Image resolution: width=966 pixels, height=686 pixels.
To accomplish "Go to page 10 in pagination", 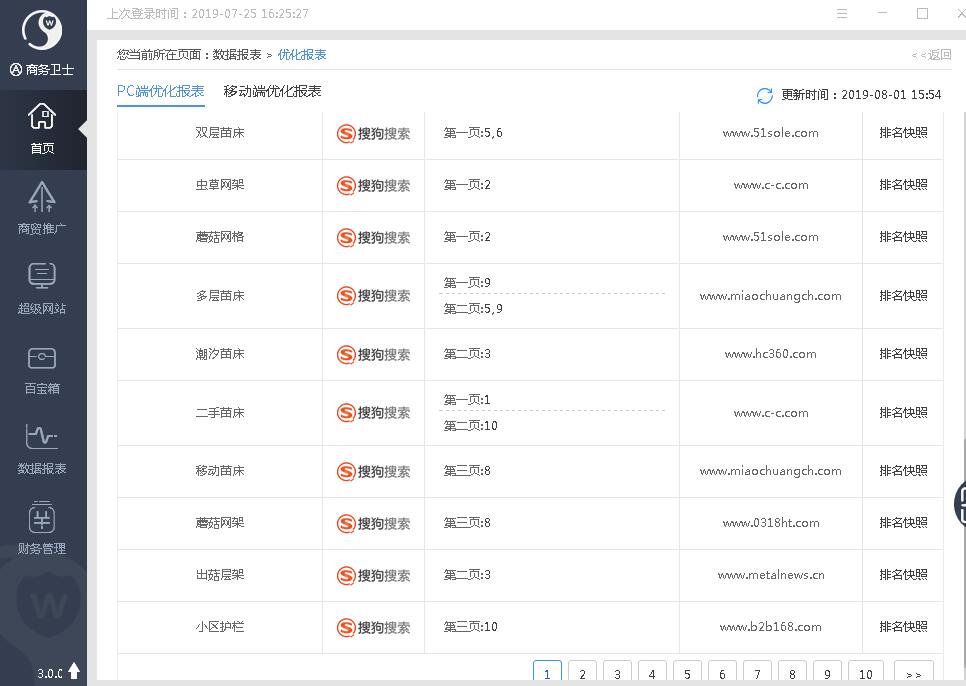I will (866, 674).
